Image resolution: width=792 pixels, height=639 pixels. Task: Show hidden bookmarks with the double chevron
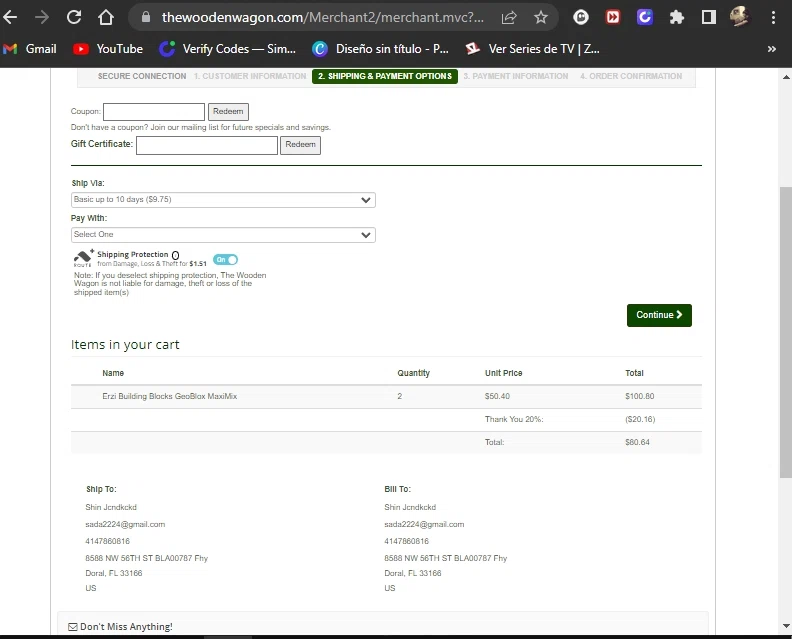click(x=771, y=49)
